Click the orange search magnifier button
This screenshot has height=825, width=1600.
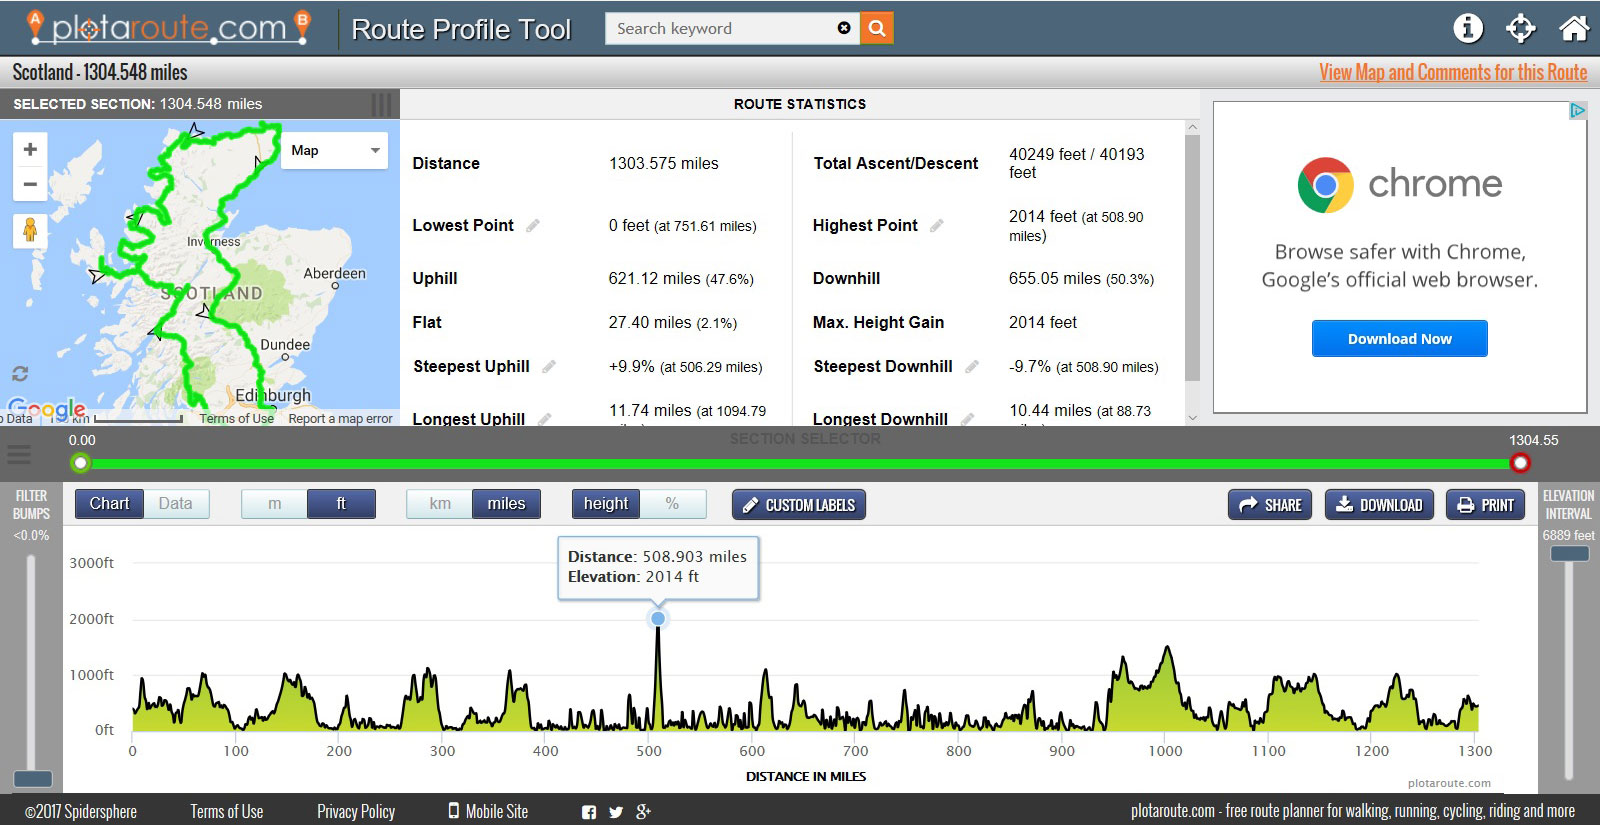tap(877, 28)
